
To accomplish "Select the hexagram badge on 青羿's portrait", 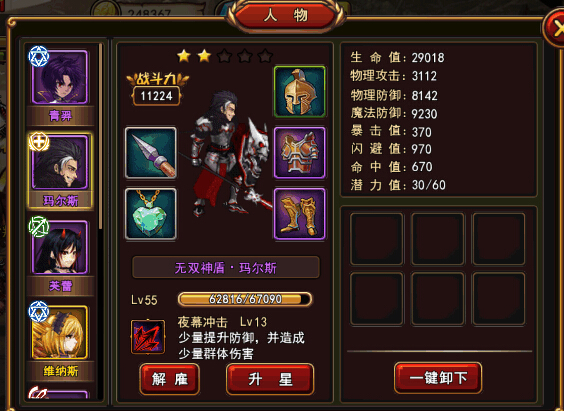I will click(38, 56).
